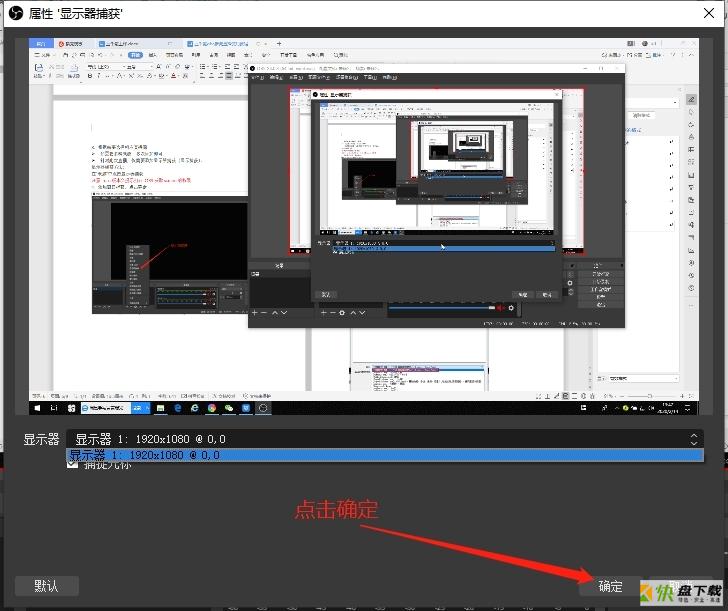Viewport: 728px width, 611px height.
Task: Click the up-down arrows at the display dropdown's right end
Action: pos(694,439)
